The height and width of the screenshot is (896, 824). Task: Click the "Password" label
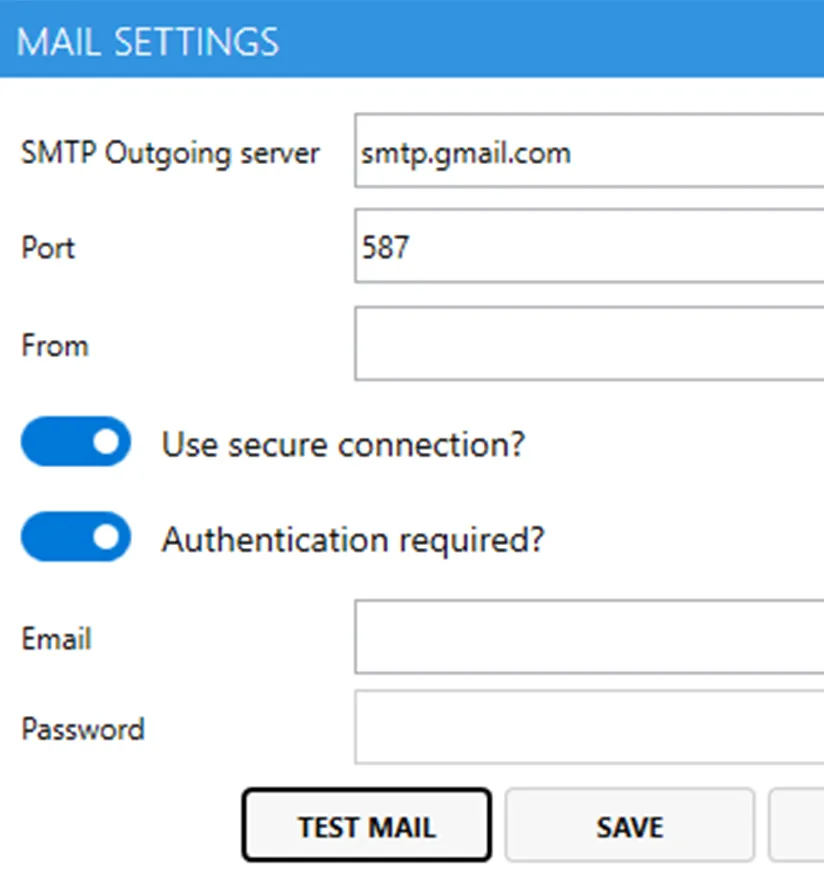tap(83, 728)
